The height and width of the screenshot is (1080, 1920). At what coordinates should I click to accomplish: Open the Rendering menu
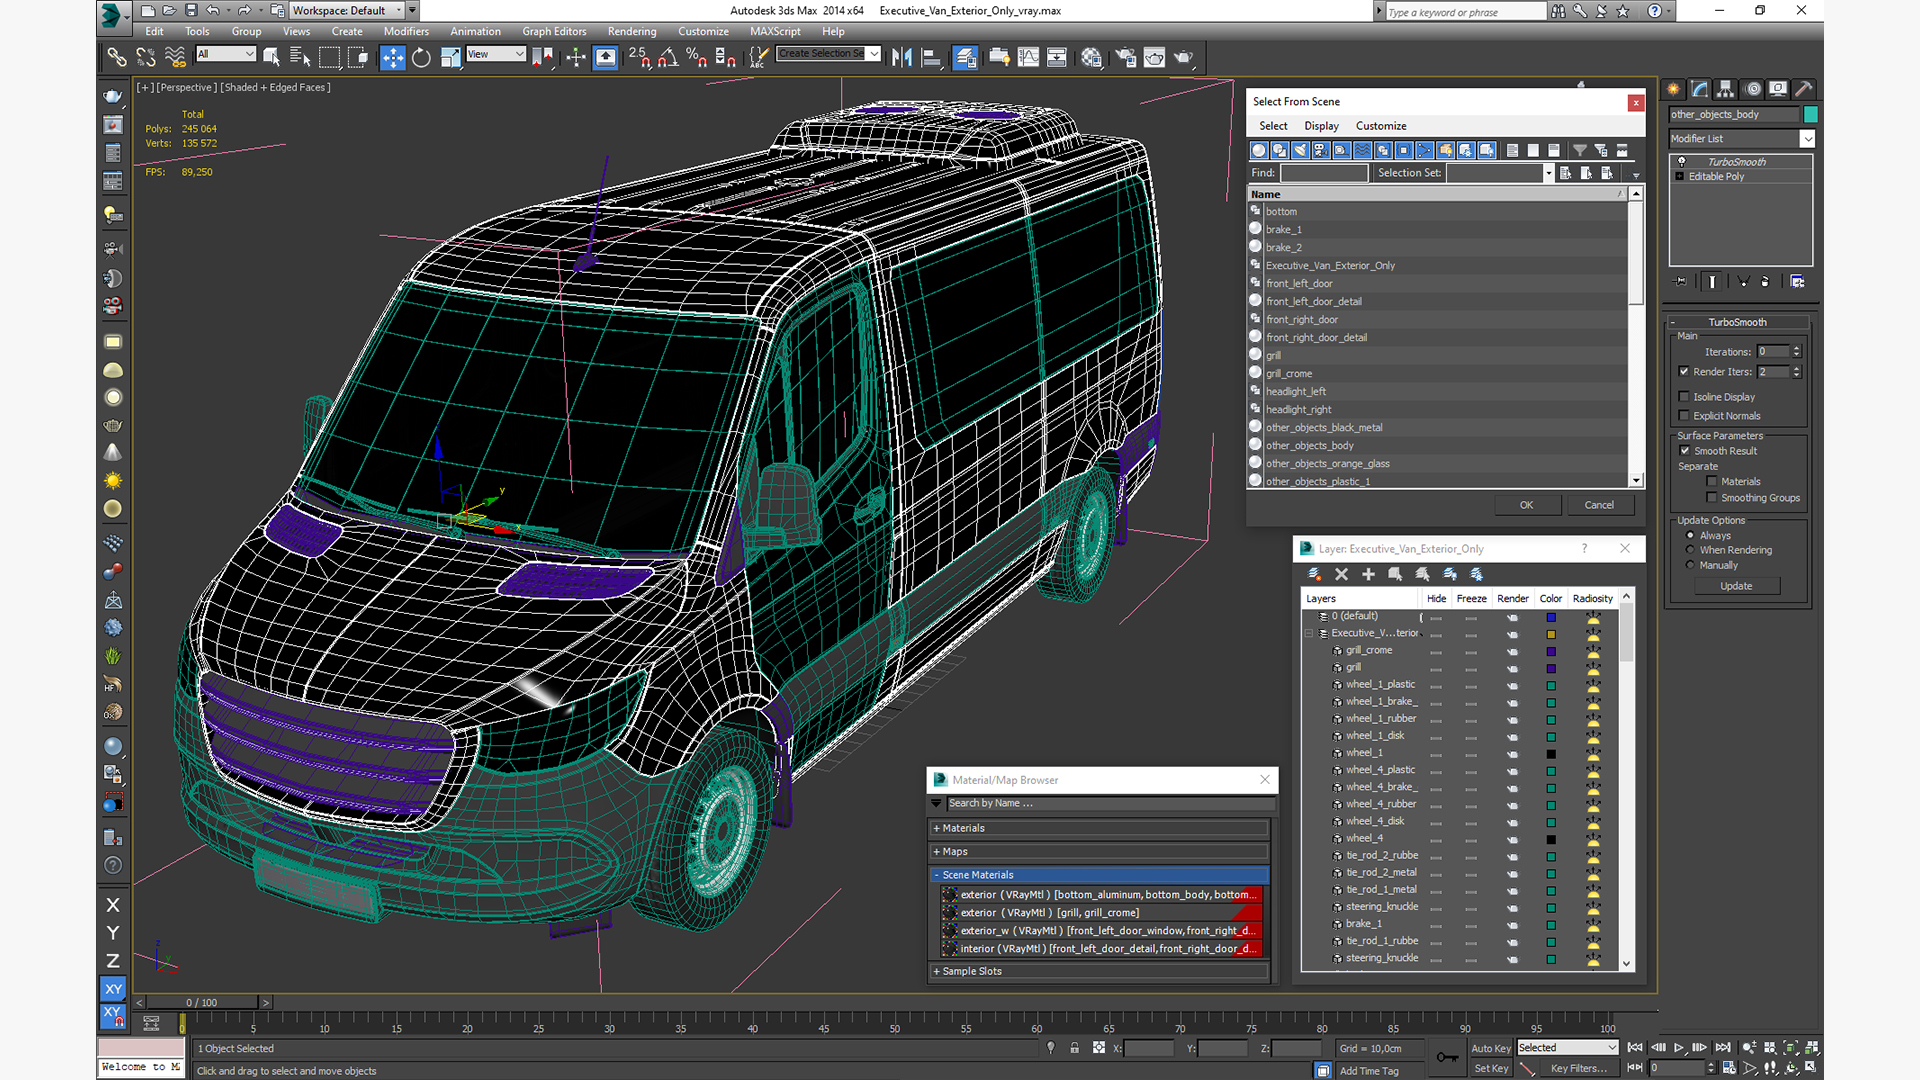pyautogui.click(x=632, y=31)
